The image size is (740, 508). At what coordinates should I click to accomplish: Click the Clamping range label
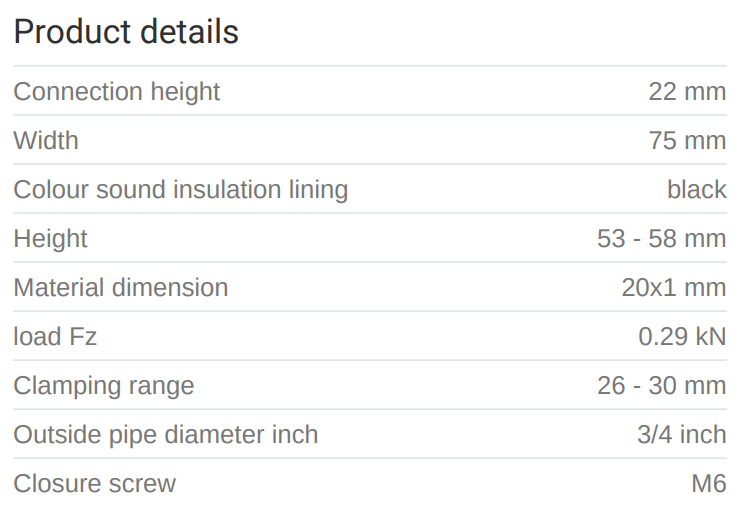[x=103, y=386]
